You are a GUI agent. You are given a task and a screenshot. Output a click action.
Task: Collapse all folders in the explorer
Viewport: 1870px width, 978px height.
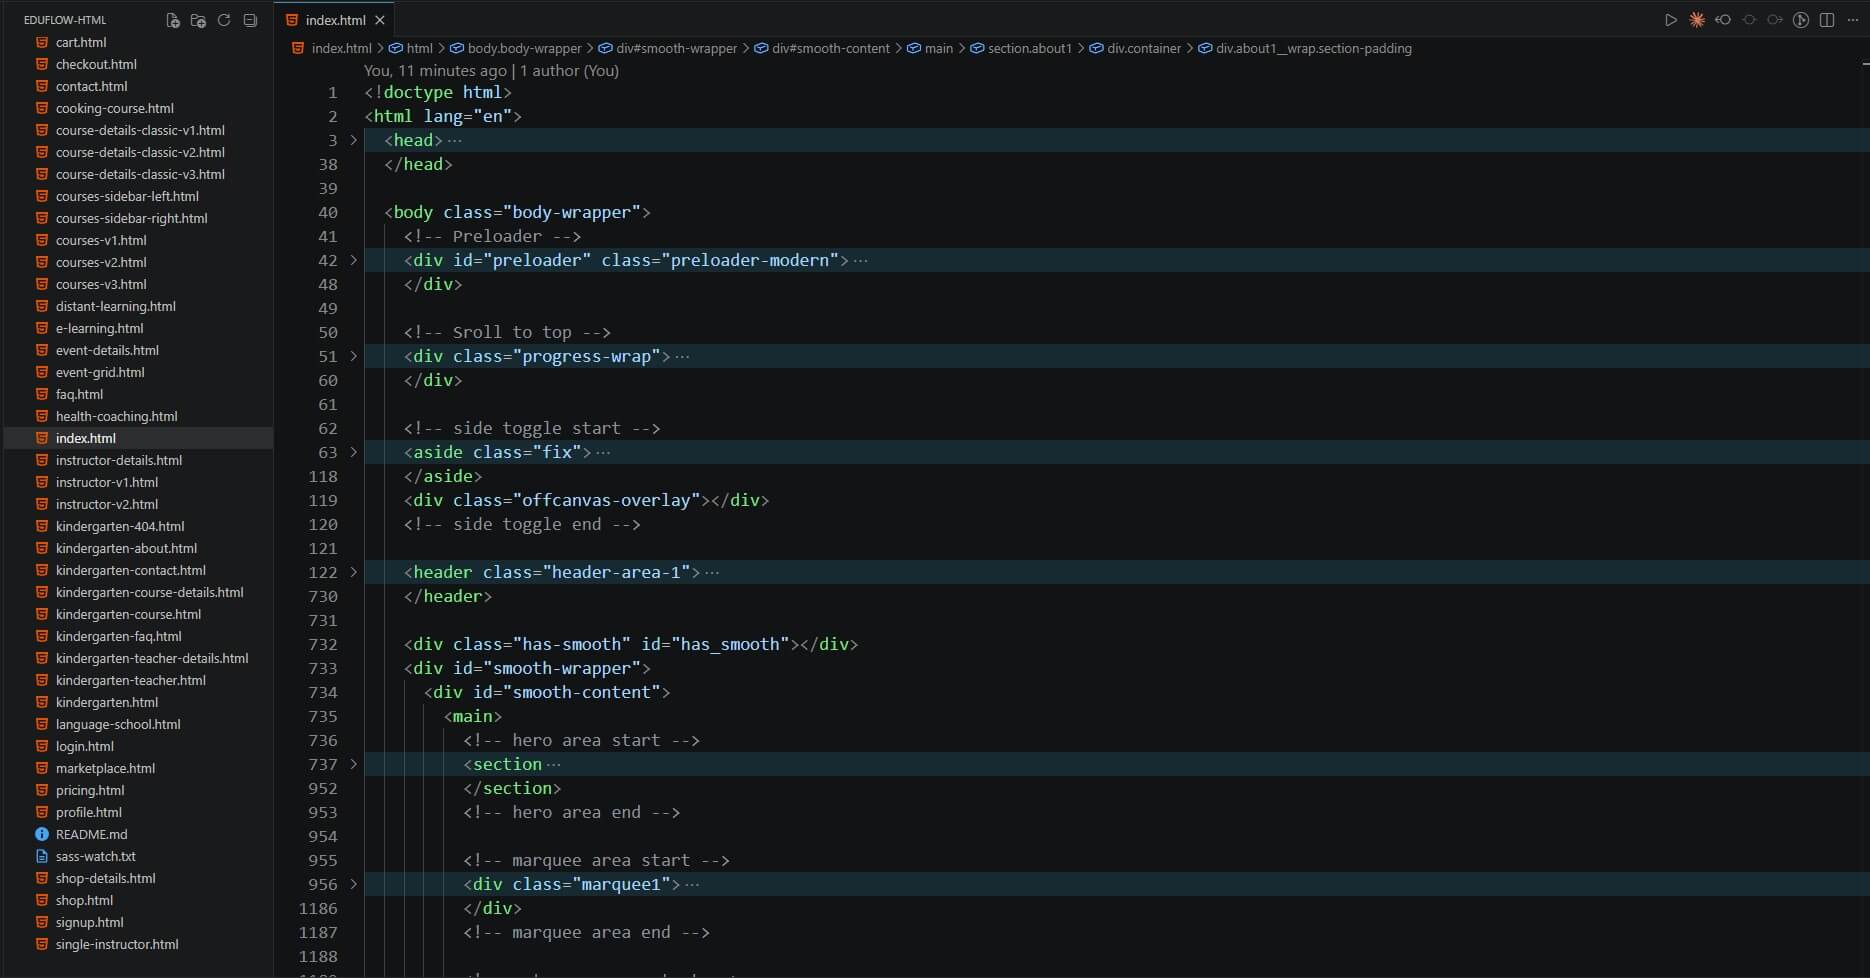pyautogui.click(x=250, y=20)
